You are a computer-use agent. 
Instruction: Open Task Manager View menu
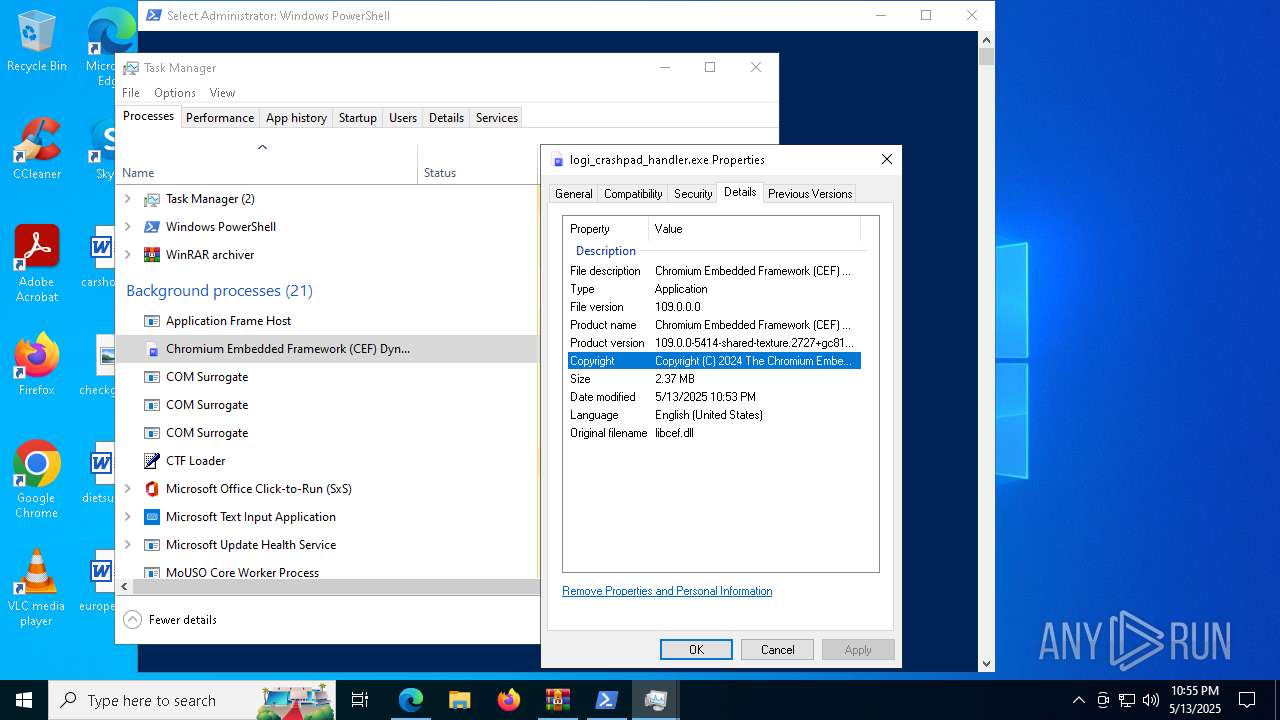pyautogui.click(x=222, y=93)
